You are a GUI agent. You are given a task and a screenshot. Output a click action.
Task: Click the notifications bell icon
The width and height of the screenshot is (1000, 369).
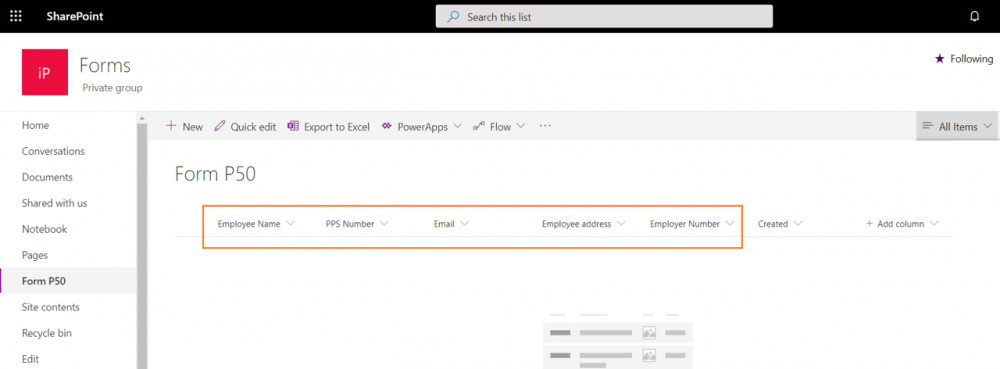coord(974,17)
